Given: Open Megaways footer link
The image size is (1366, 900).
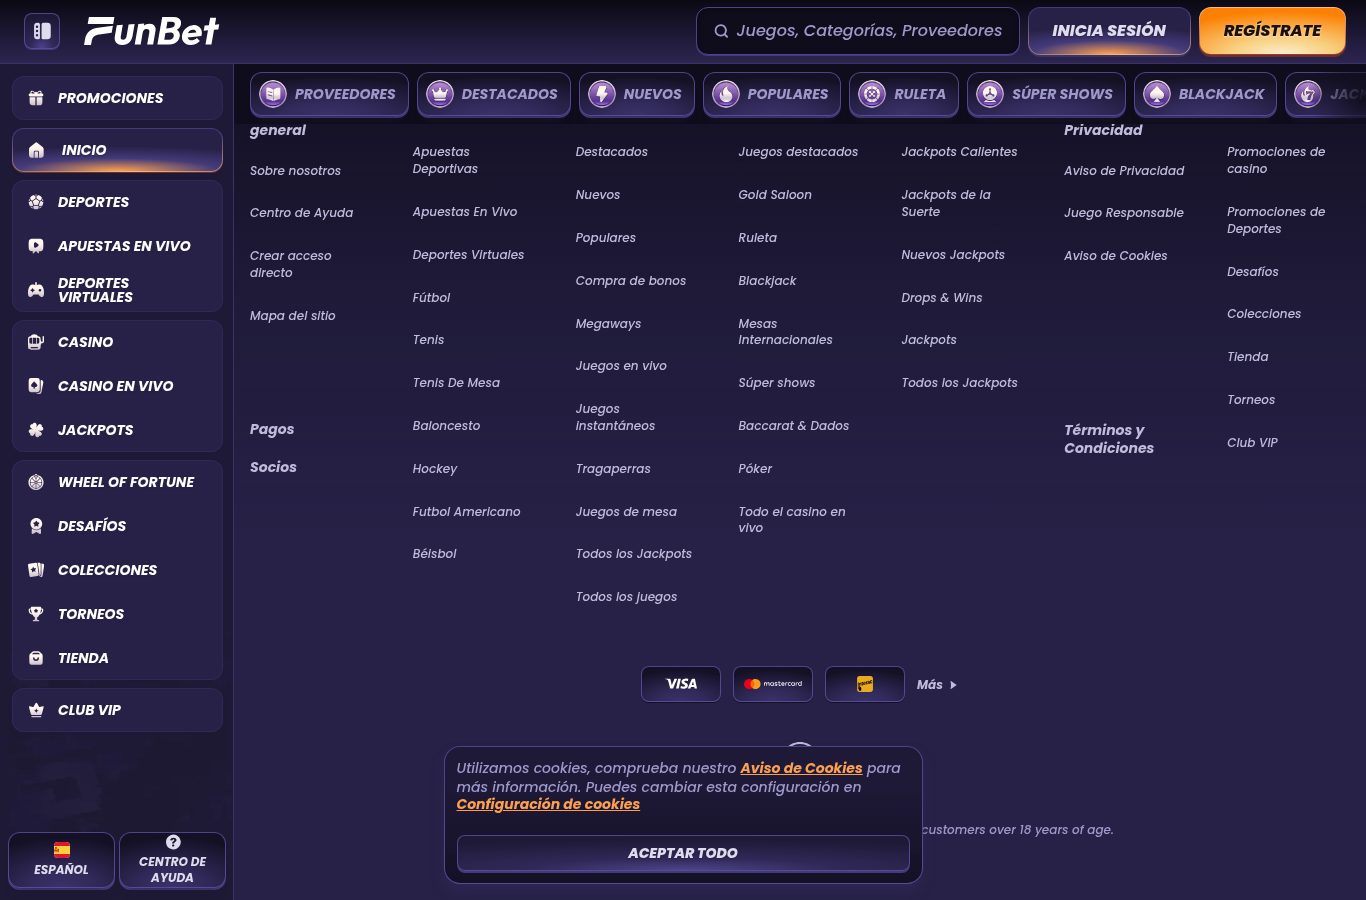Looking at the screenshot, I should tap(608, 324).
